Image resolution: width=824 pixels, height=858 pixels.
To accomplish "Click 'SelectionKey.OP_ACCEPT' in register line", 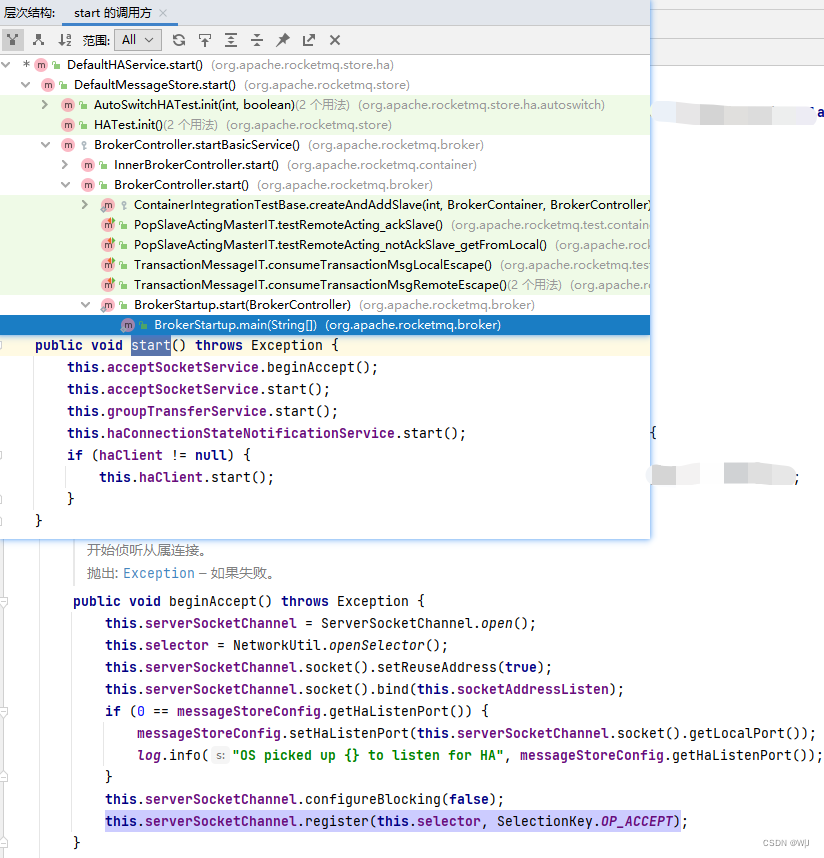I will coord(585,821).
